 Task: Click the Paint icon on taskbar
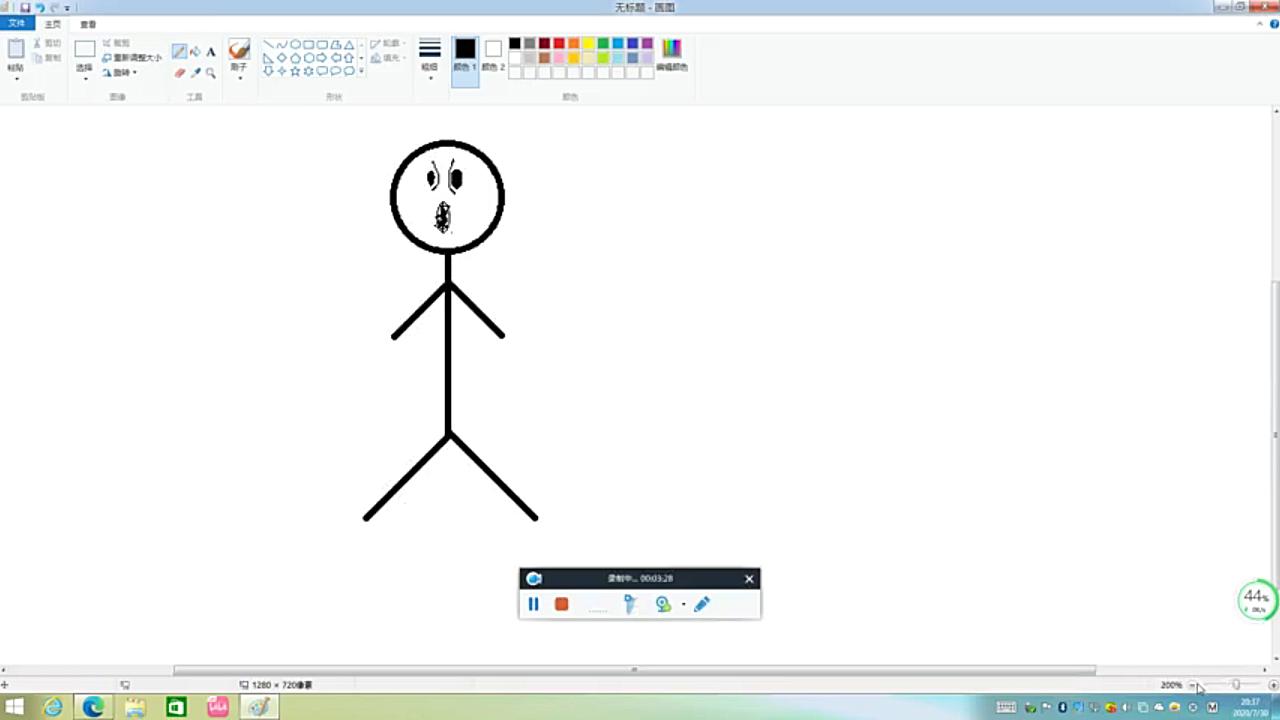tap(259, 707)
